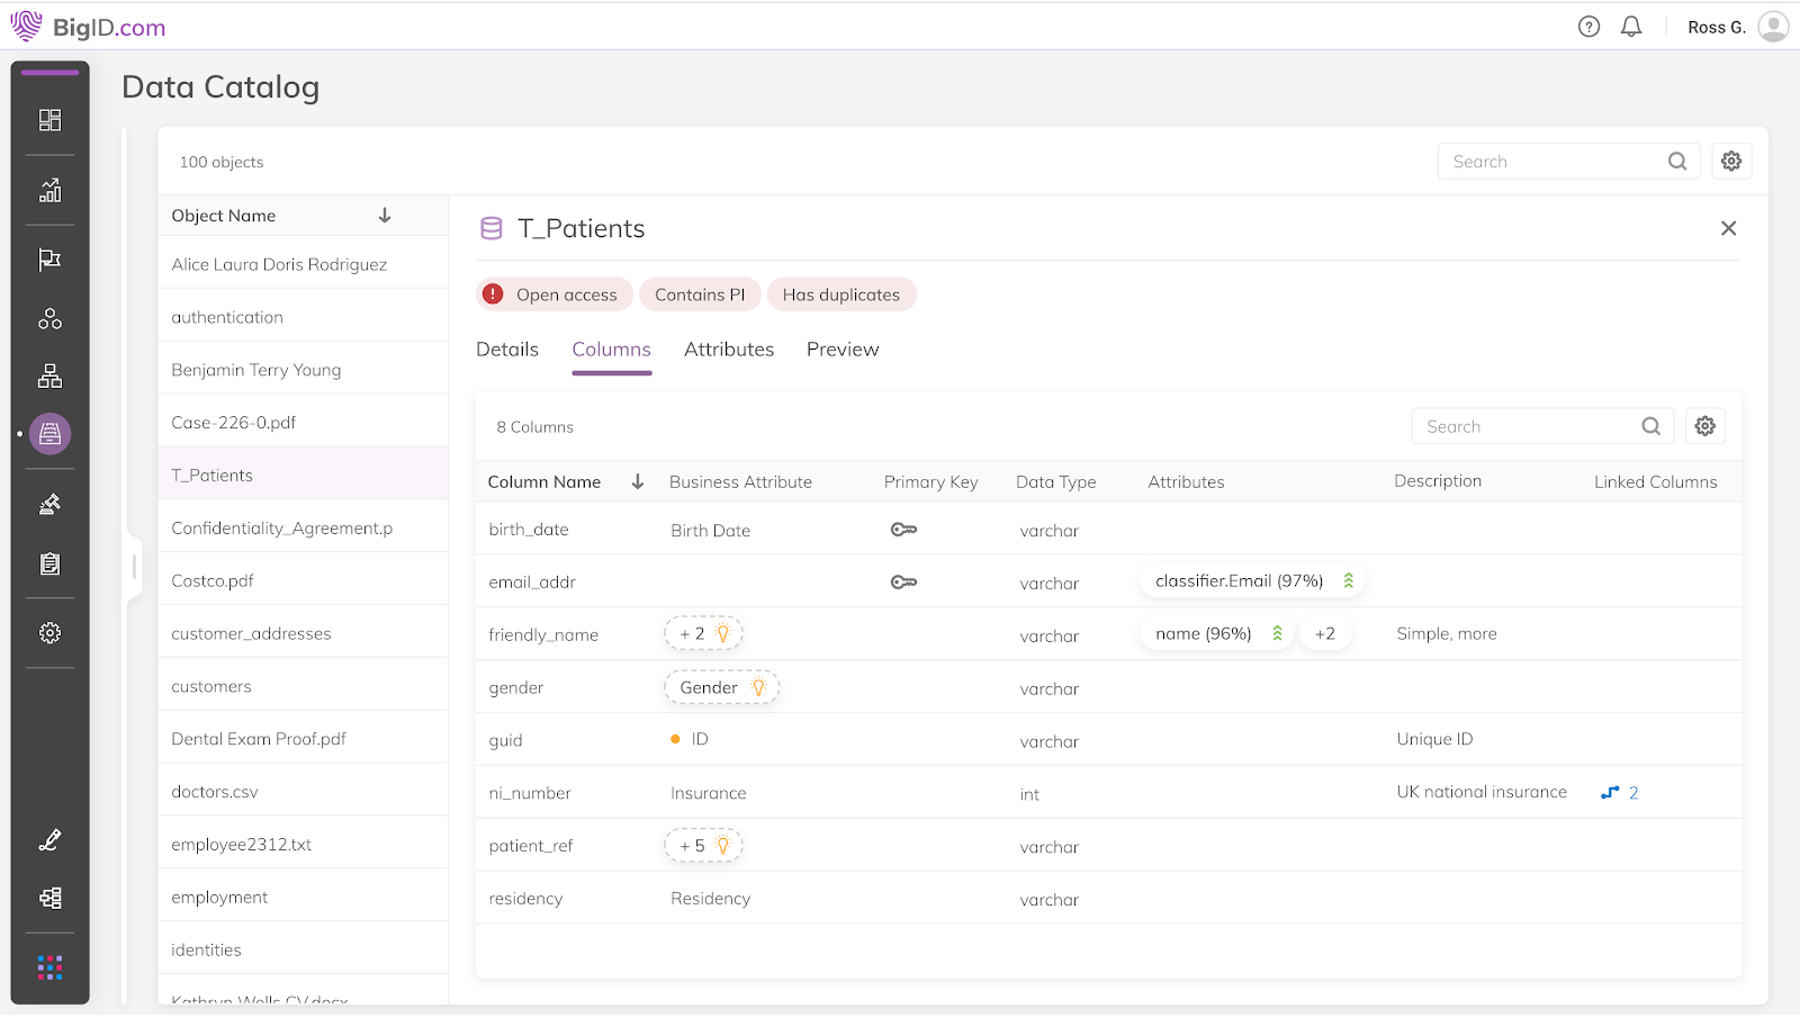Viewport: 1802px width, 1029px height.
Task: Open the Dashboard from the sidebar
Action: (49, 119)
